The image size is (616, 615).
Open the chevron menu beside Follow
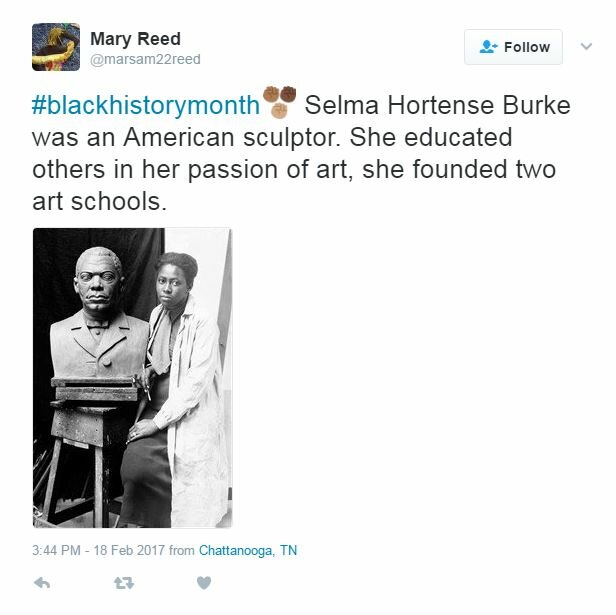pyautogui.click(x=586, y=46)
